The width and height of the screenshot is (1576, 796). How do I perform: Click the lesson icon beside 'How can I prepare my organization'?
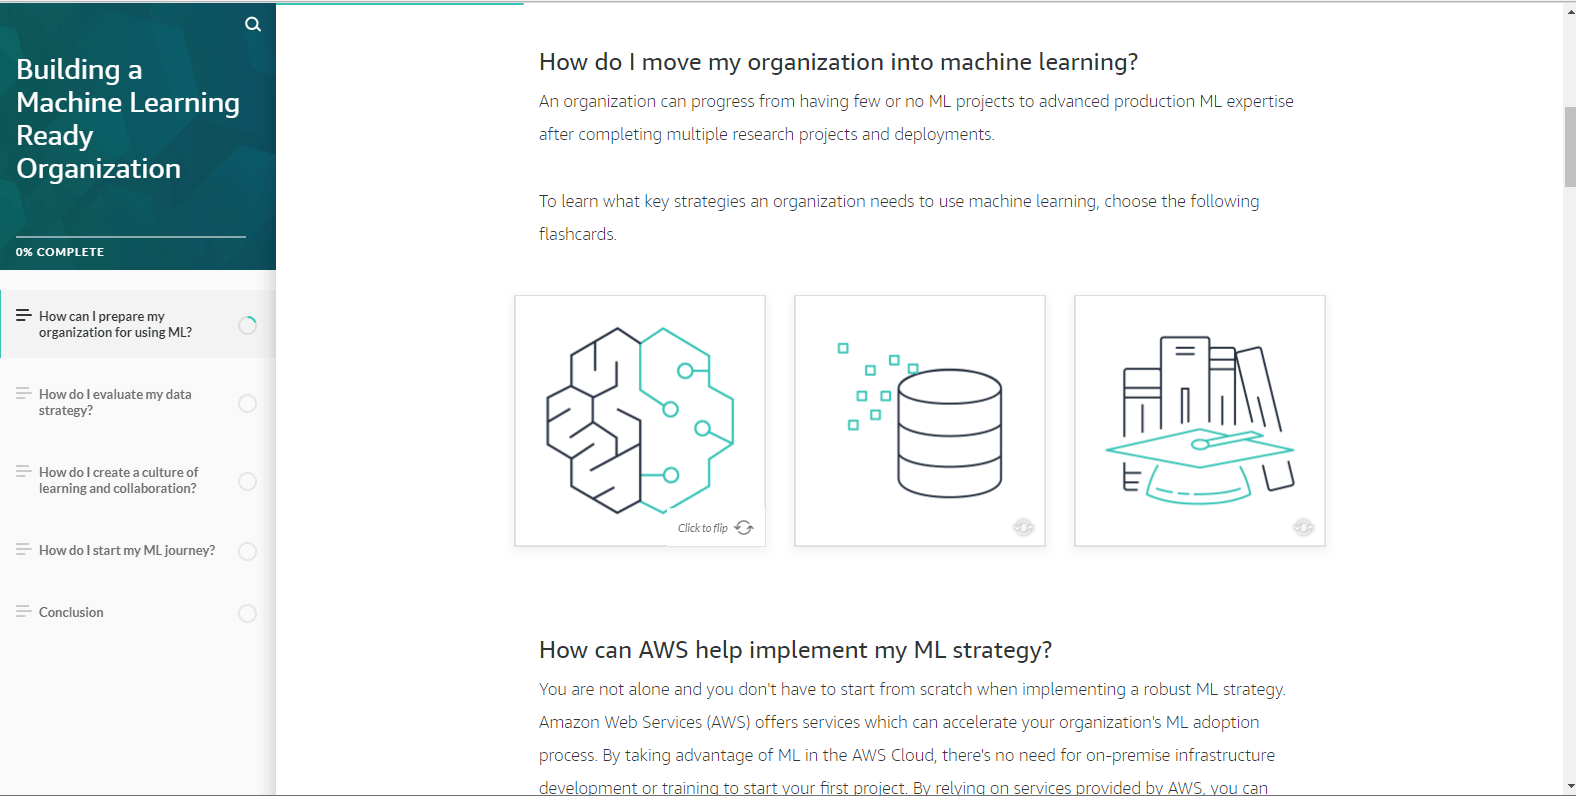(x=23, y=315)
